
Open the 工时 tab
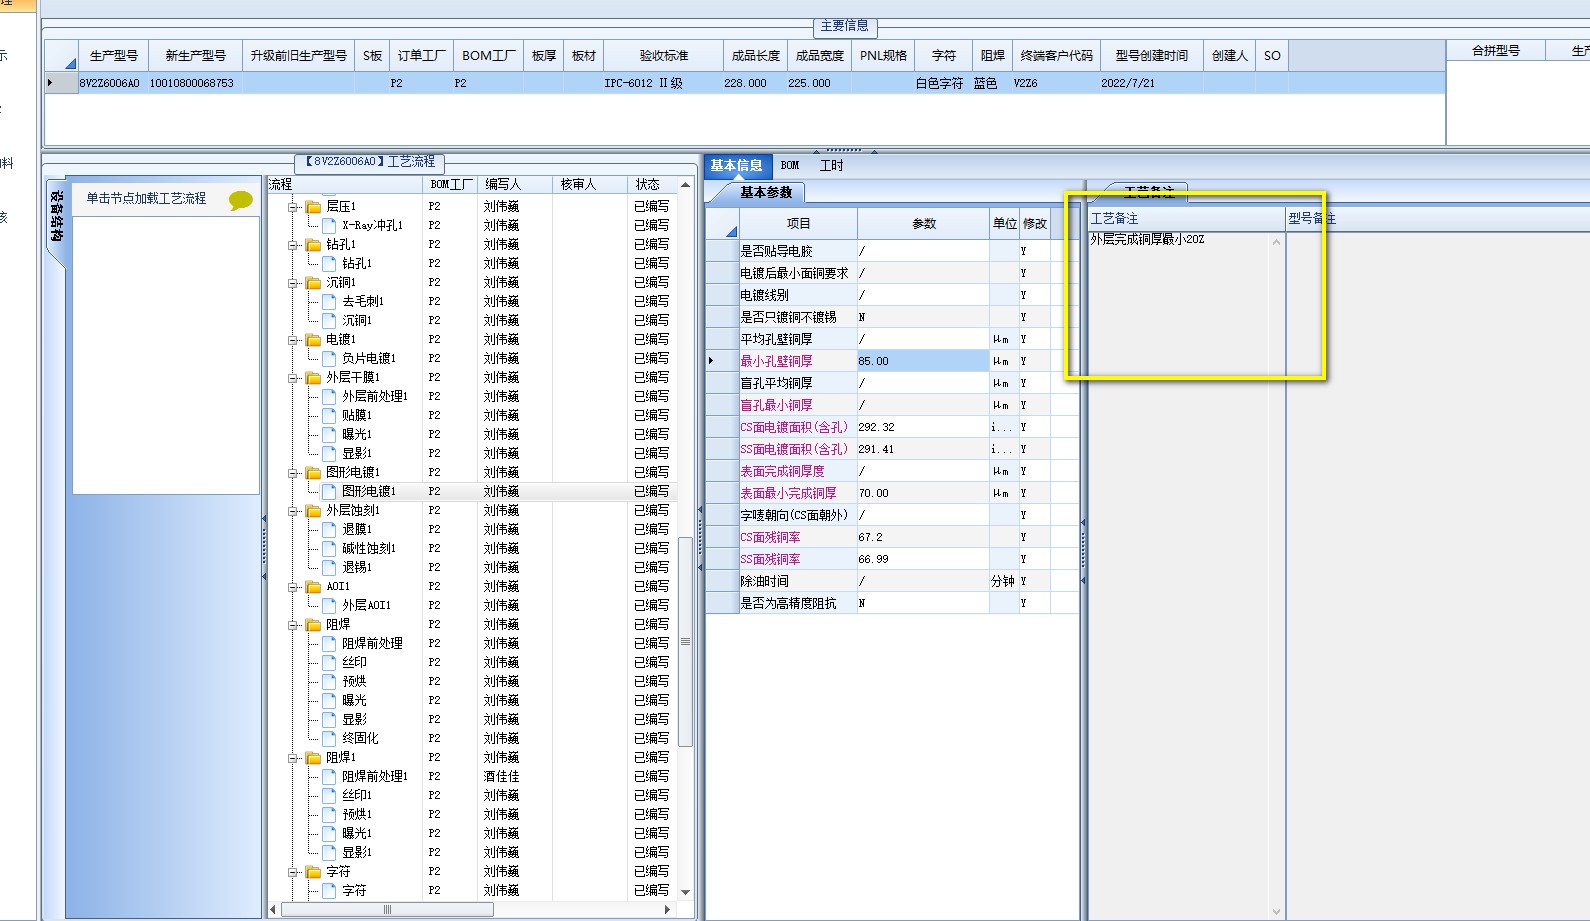point(832,166)
